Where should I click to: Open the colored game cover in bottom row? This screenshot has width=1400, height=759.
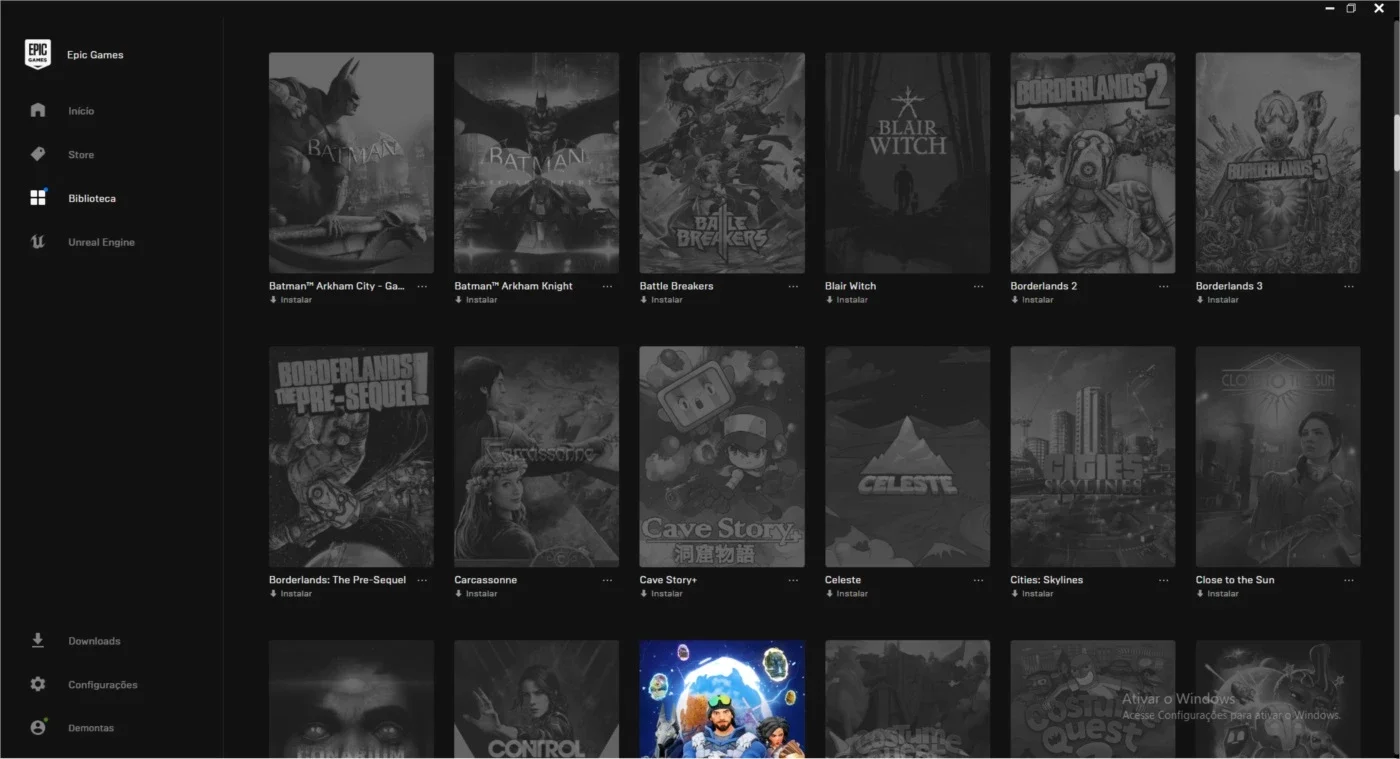[722, 699]
